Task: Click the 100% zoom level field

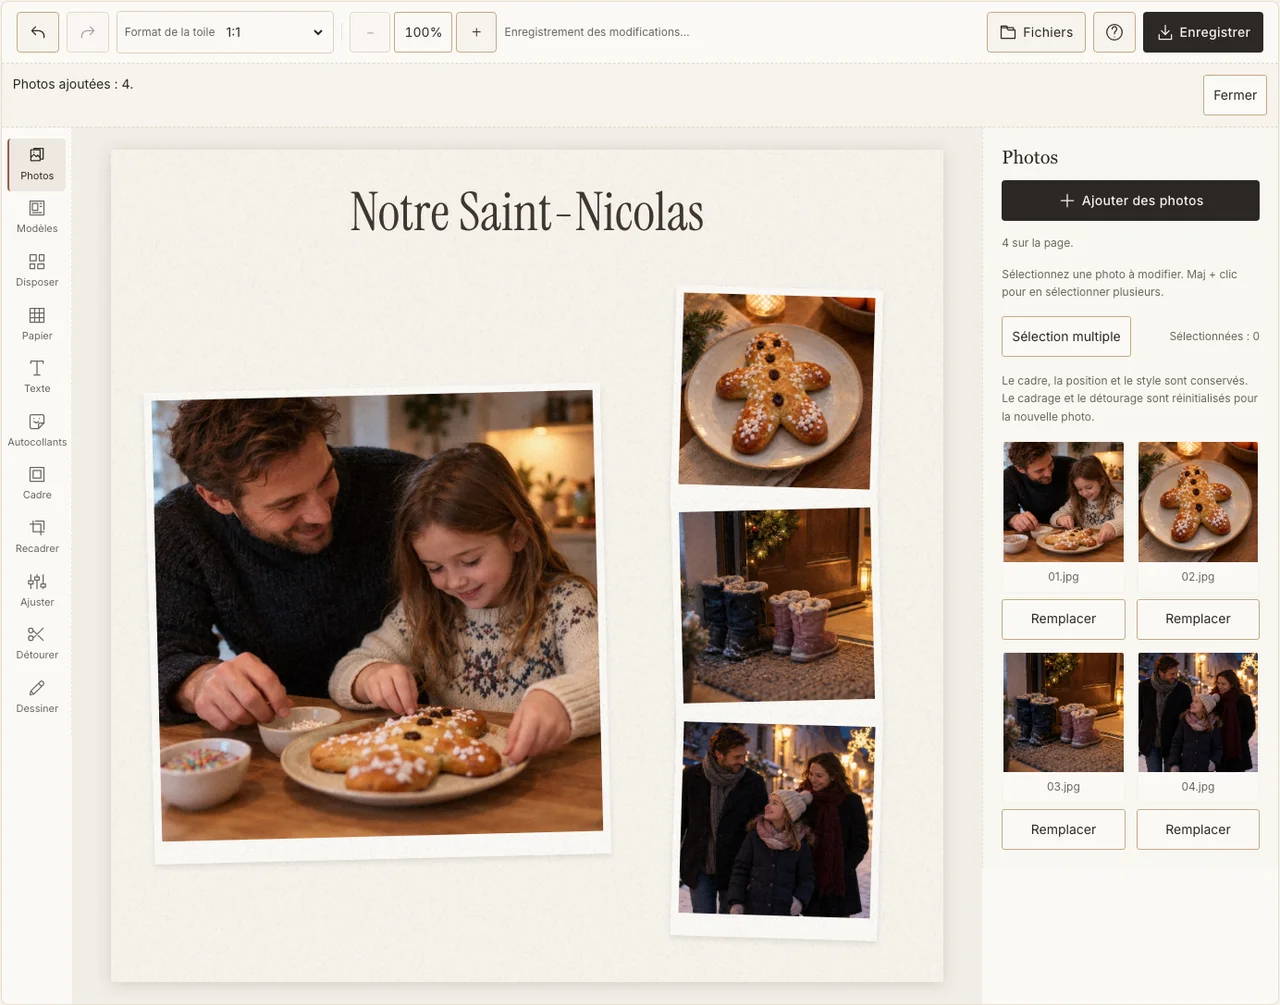Action: 423,32
